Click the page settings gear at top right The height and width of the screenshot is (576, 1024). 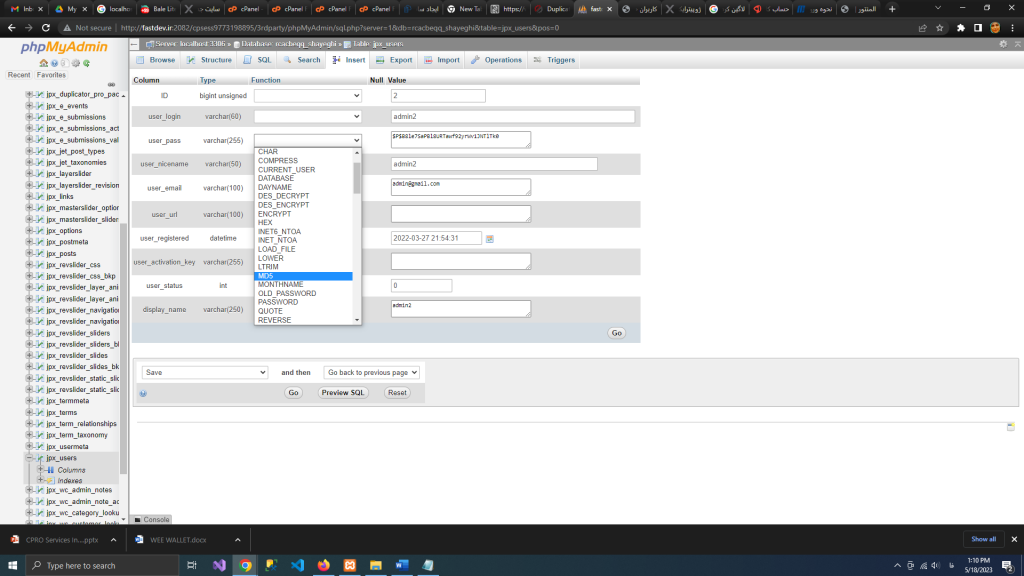coord(1004,44)
